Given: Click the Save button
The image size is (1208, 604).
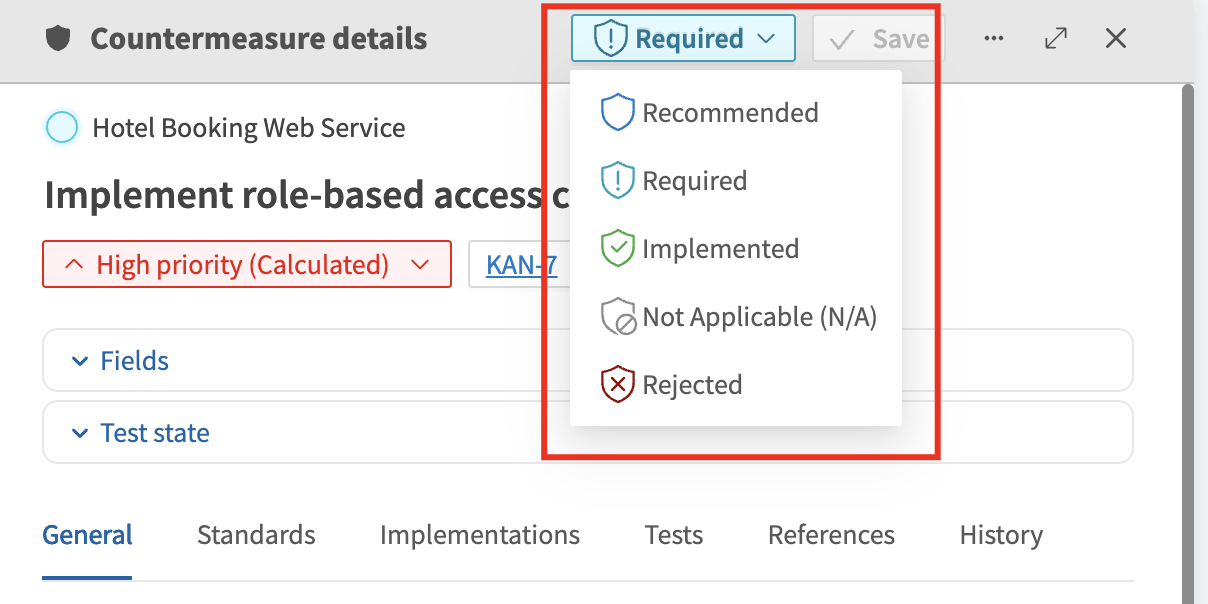Looking at the screenshot, I should tap(878, 38).
